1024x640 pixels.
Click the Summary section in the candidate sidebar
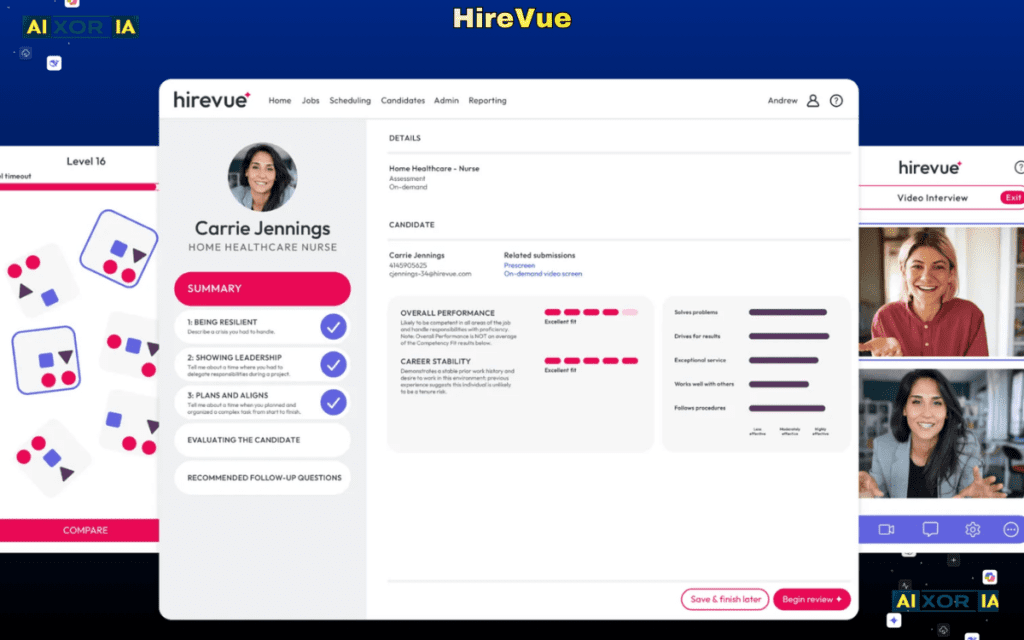point(262,288)
